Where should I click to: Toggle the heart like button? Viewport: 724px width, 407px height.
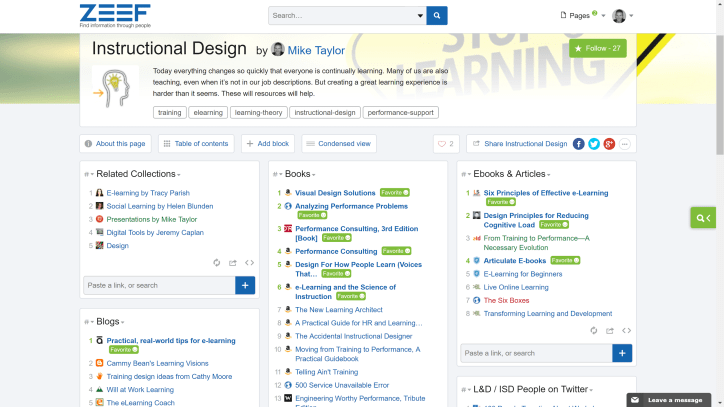pyautogui.click(x=446, y=144)
